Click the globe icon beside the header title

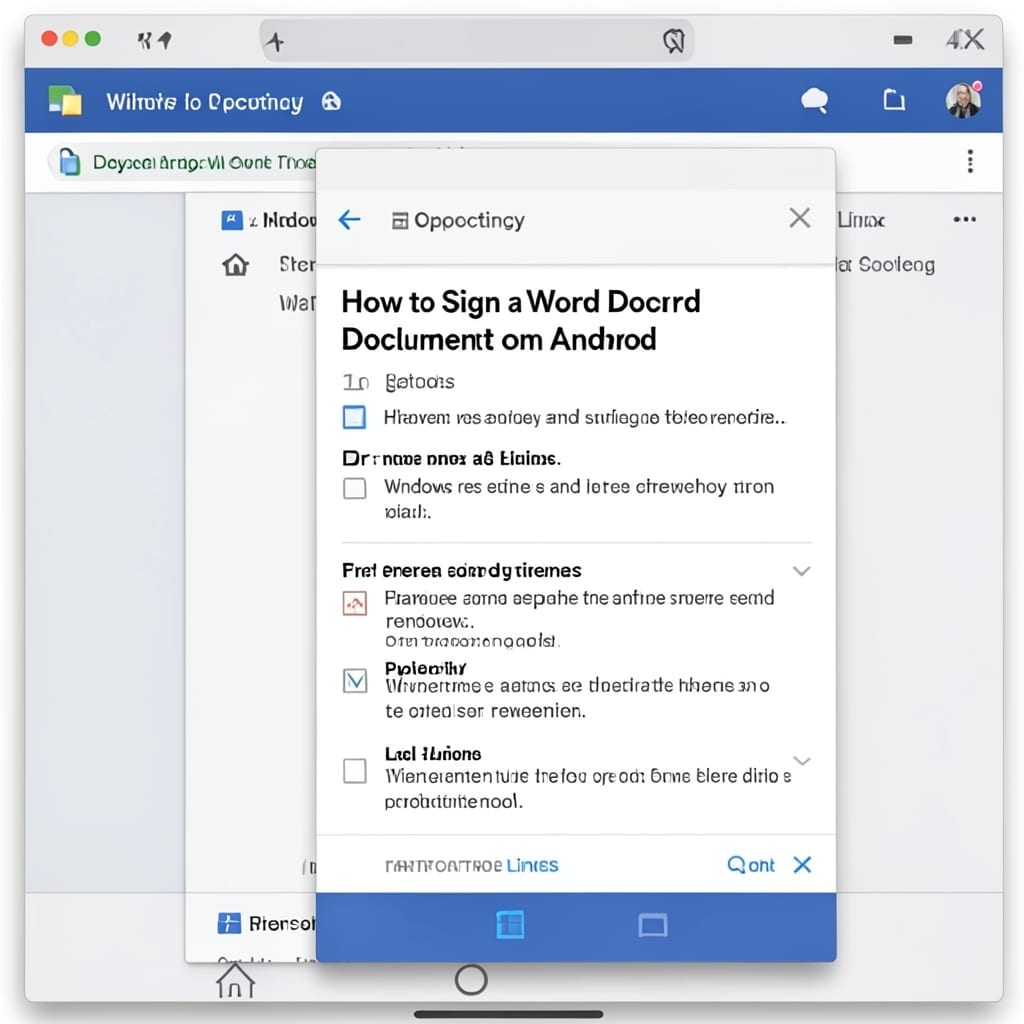[x=331, y=101]
